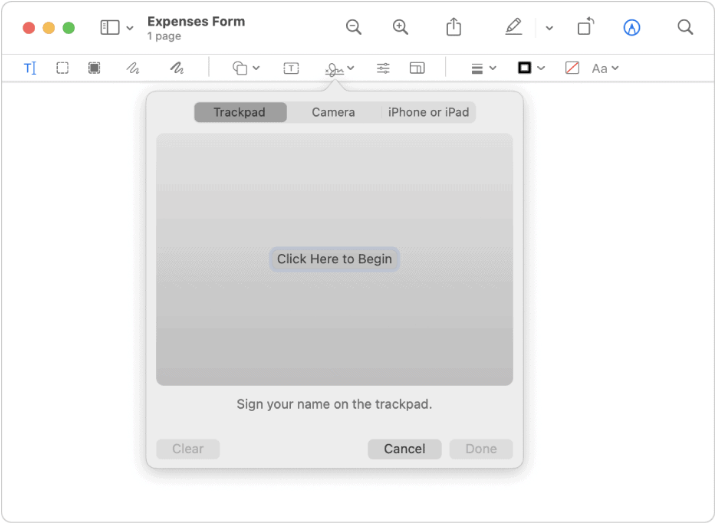Select the Rectangular Selection tool
The width and height of the screenshot is (715, 523).
[62, 68]
